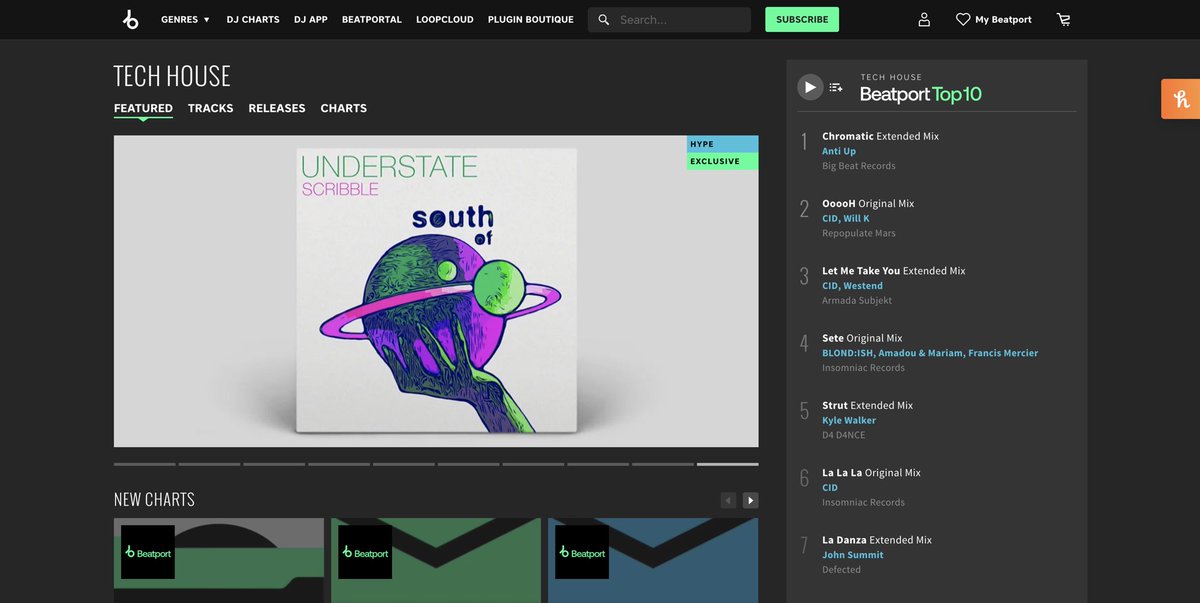Play the Beatport Top 10 playlist
The image size is (1200, 603).
[810, 86]
